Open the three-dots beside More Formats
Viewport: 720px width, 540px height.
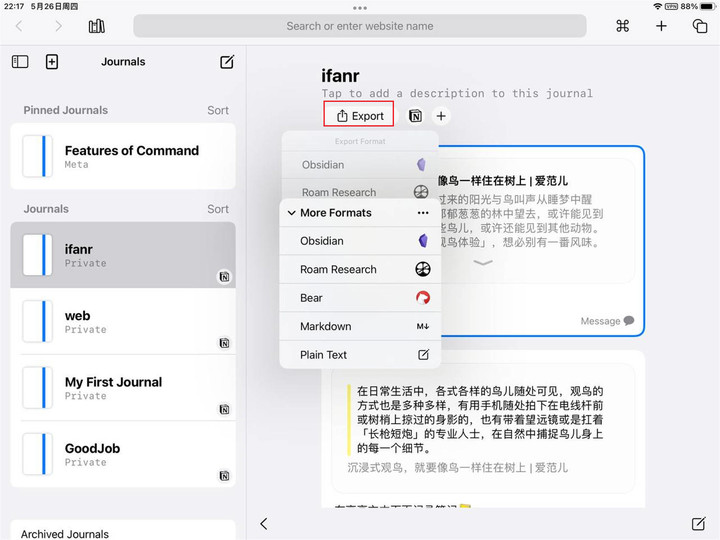[423, 213]
